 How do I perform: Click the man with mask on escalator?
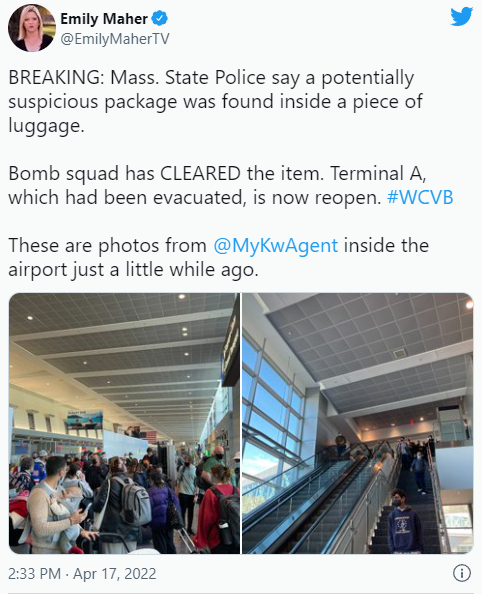(405, 521)
